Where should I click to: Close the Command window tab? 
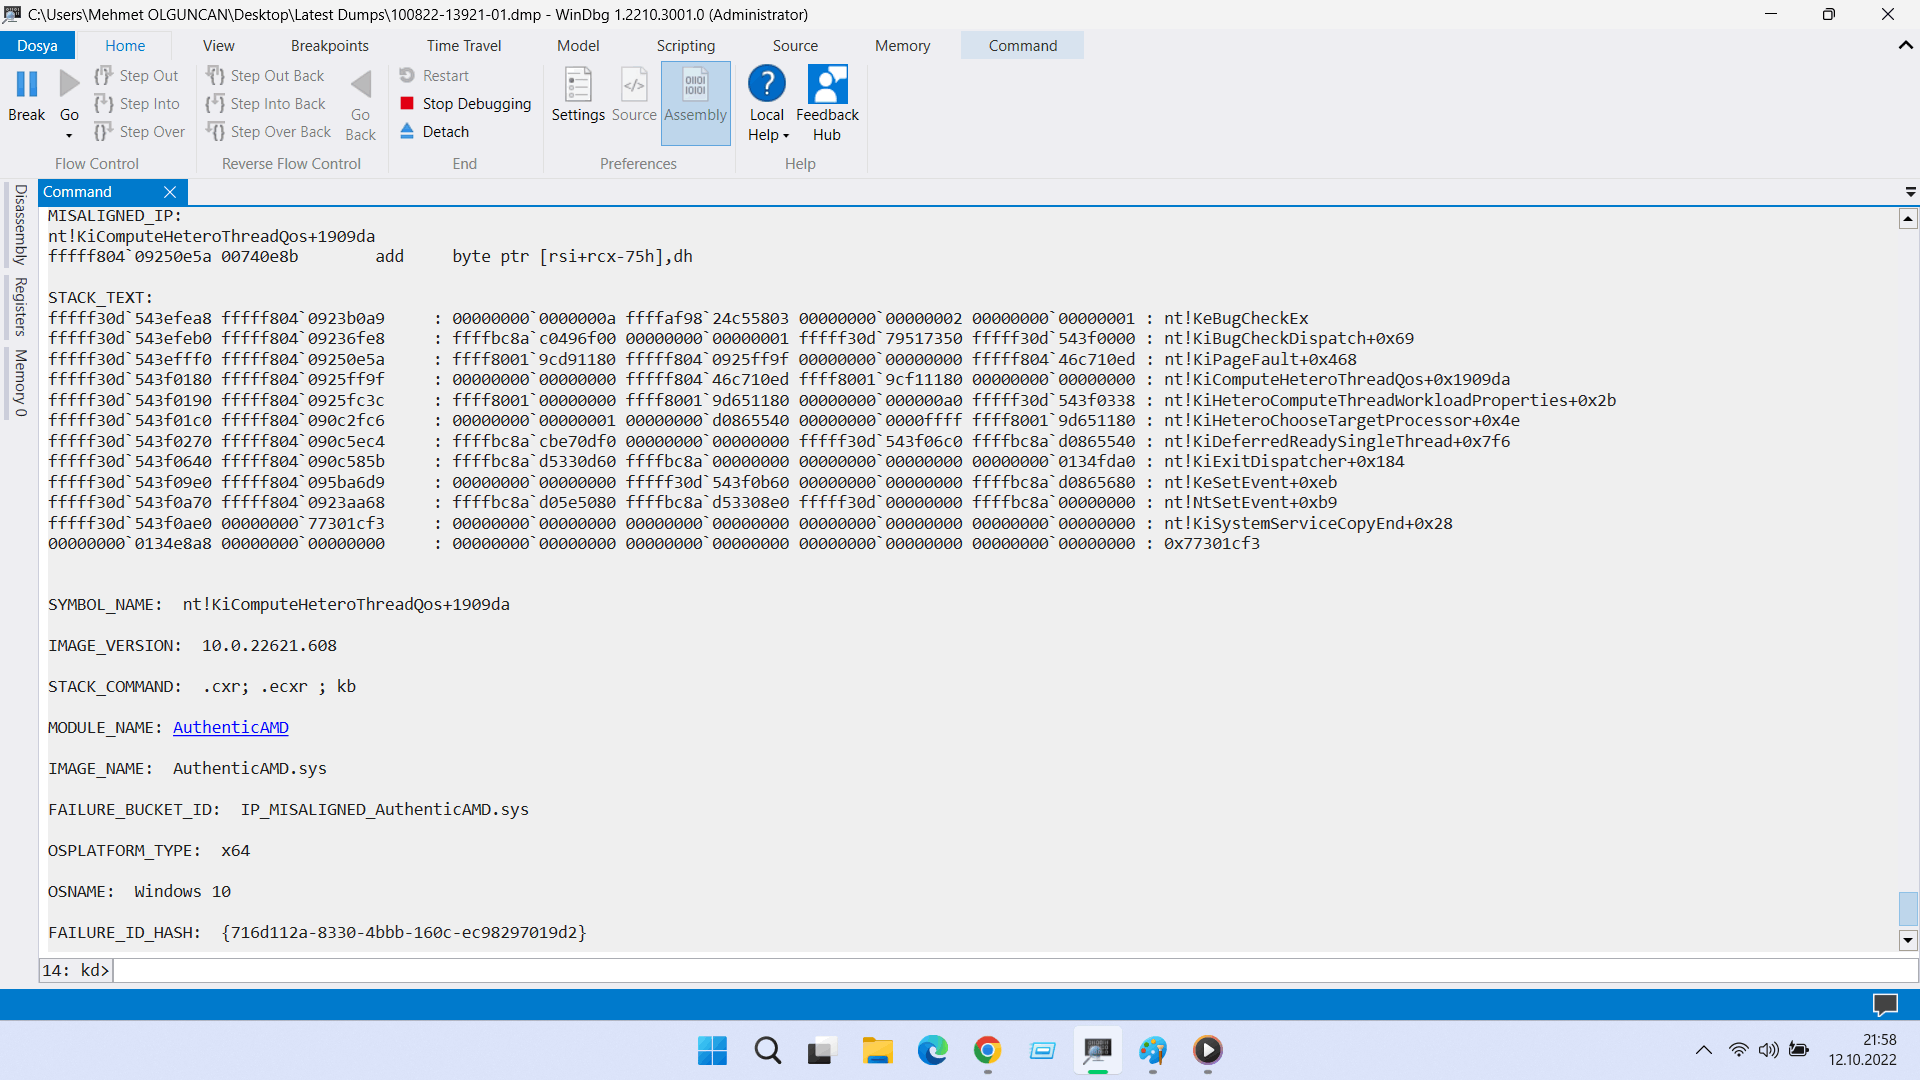point(170,192)
